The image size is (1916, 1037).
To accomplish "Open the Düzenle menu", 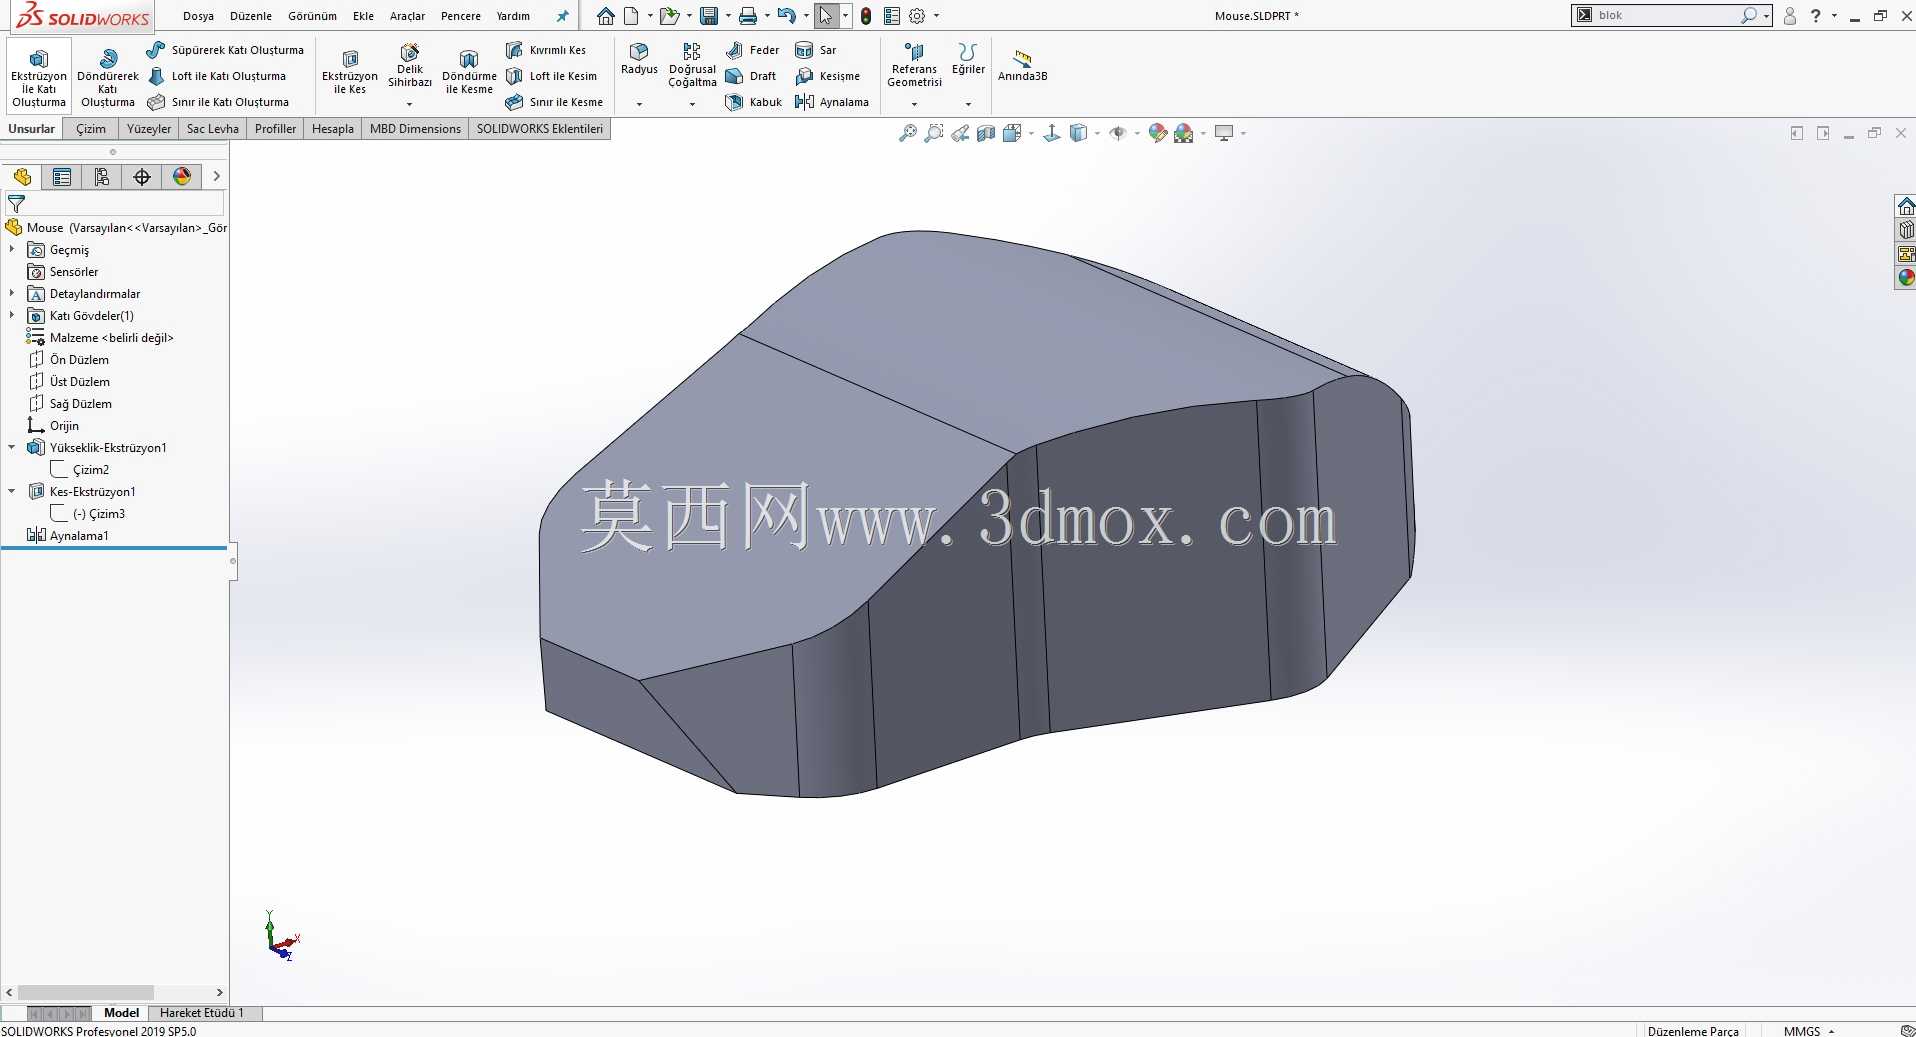I will click(x=251, y=16).
